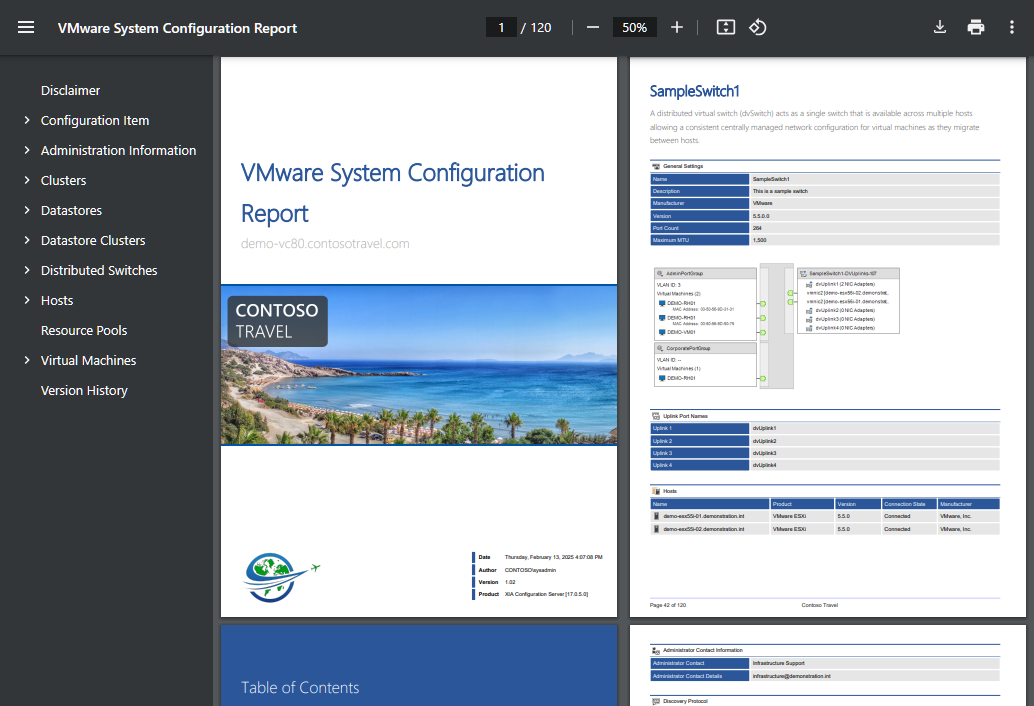Expand the Clusters outline entry
Viewport: 1034px width, 706px height.
coord(27,180)
